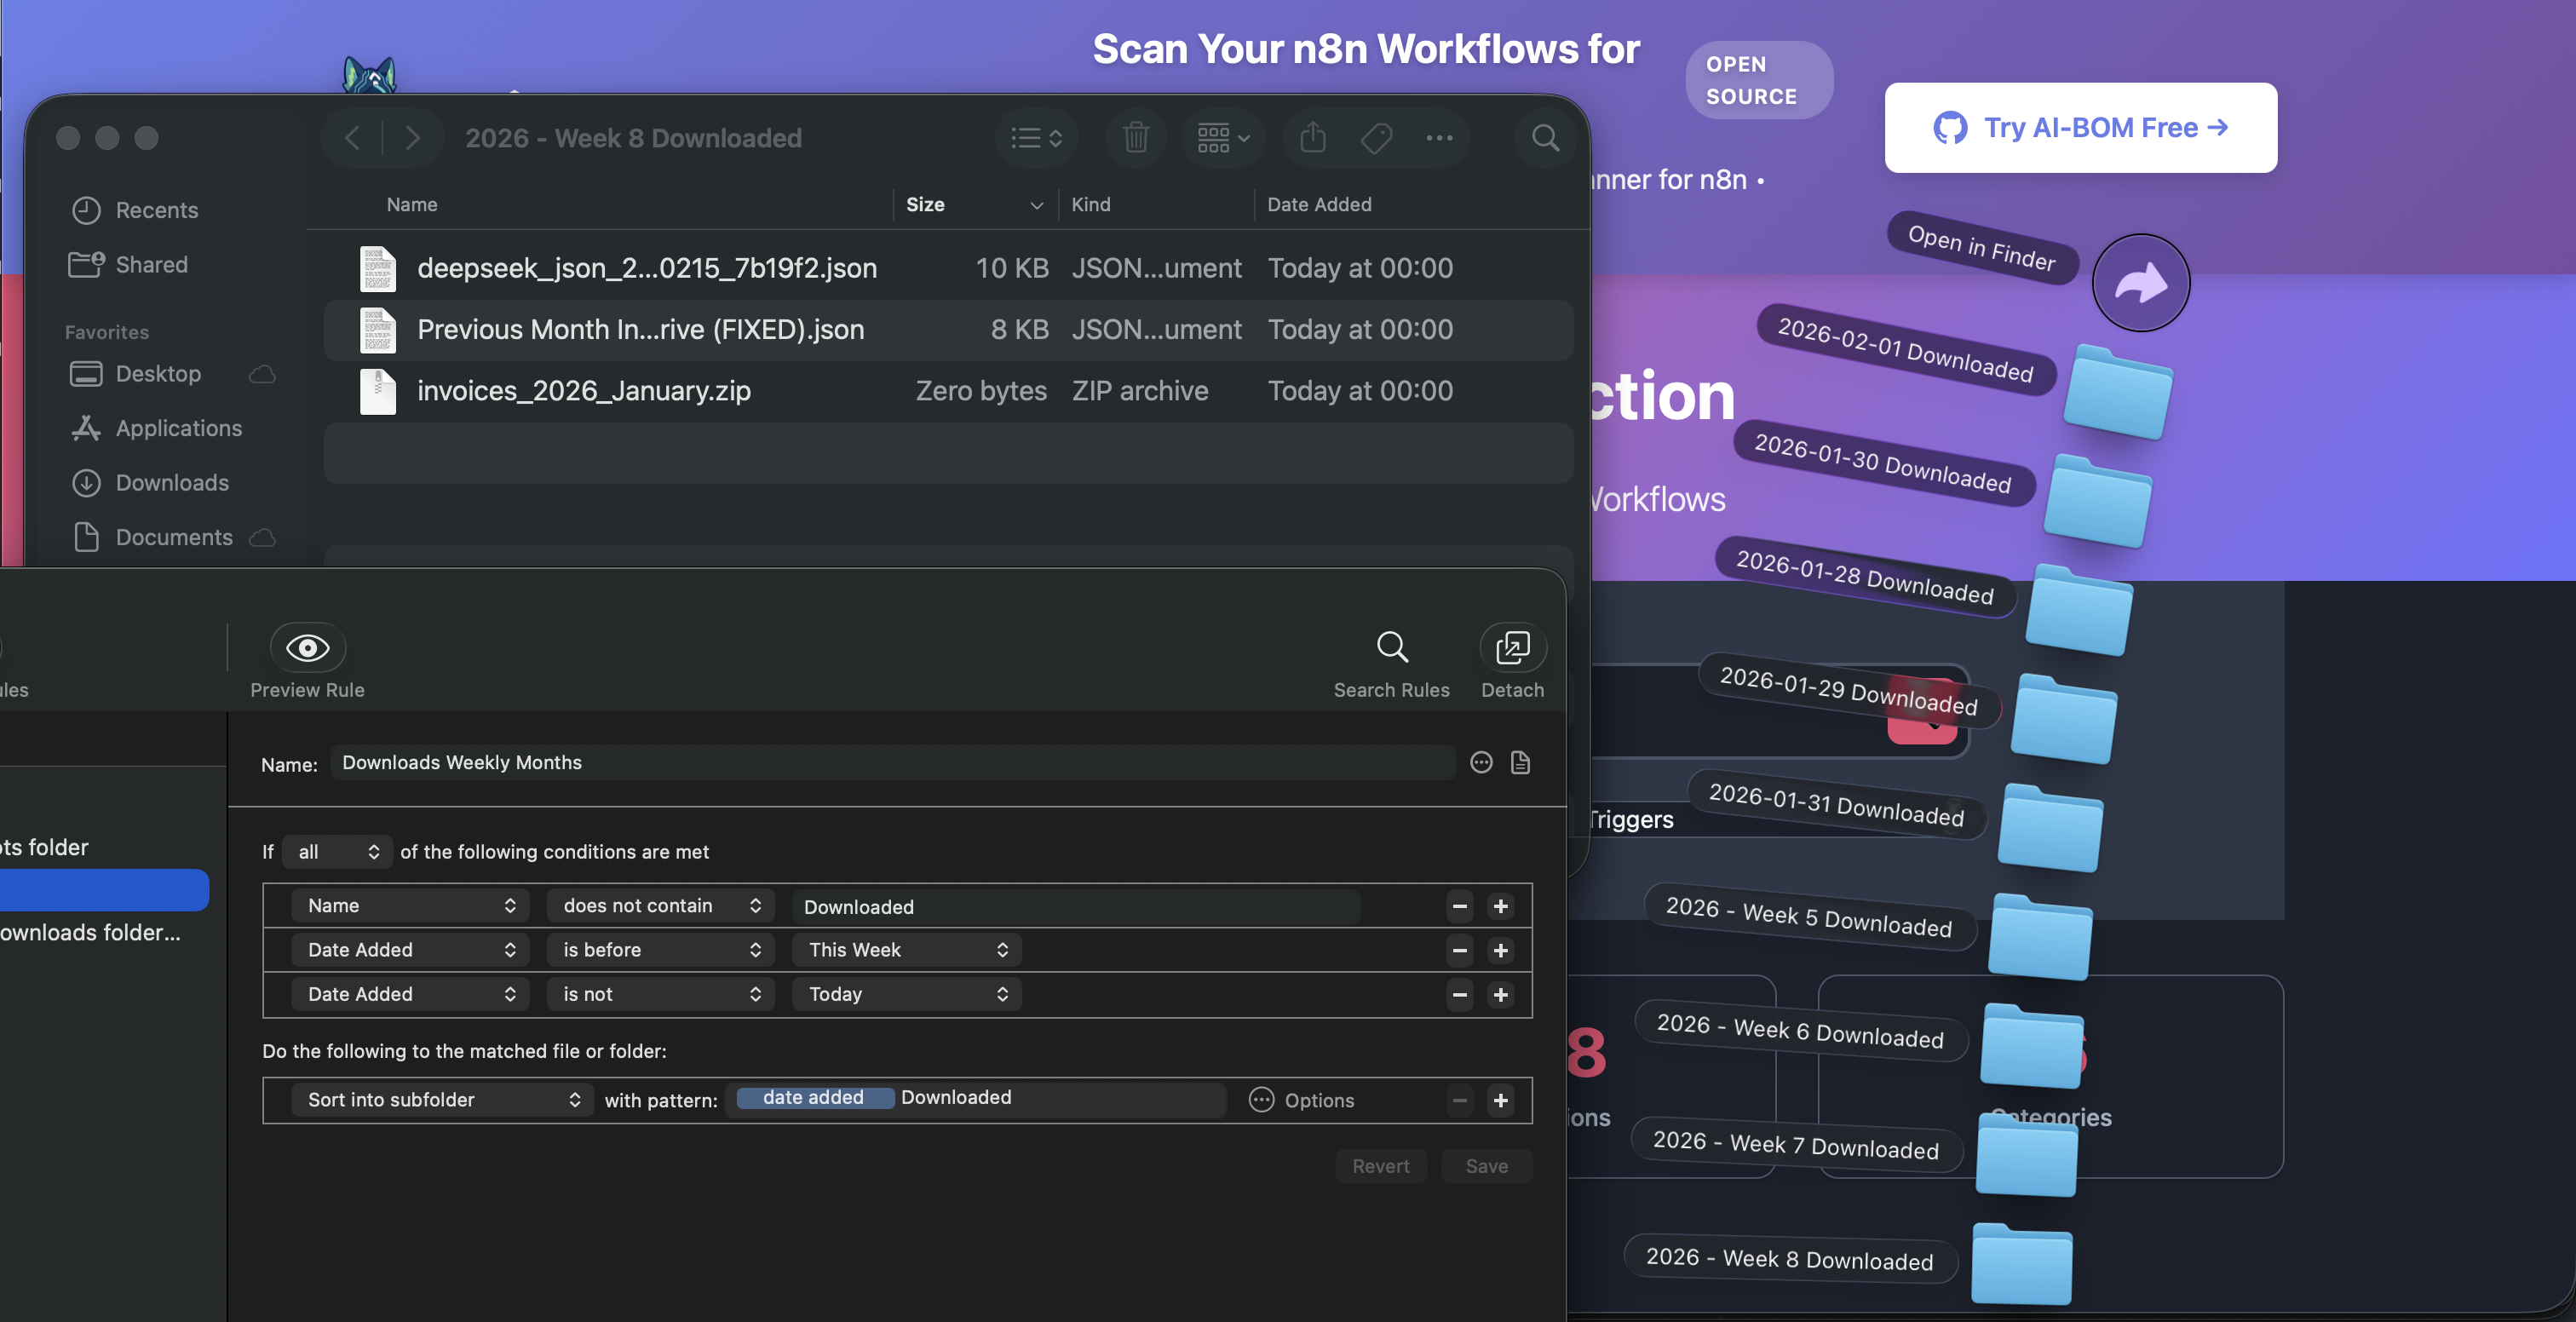Select Downloads in Finder sidebar
Image resolution: width=2576 pixels, height=1322 pixels.
pyautogui.click(x=172, y=483)
